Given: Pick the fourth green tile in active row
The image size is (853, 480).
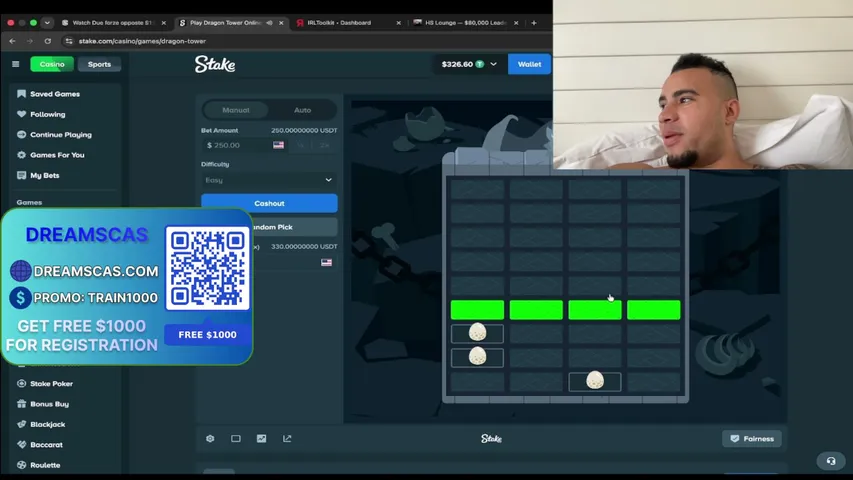Looking at the screenshot, I should coord(653,310).
